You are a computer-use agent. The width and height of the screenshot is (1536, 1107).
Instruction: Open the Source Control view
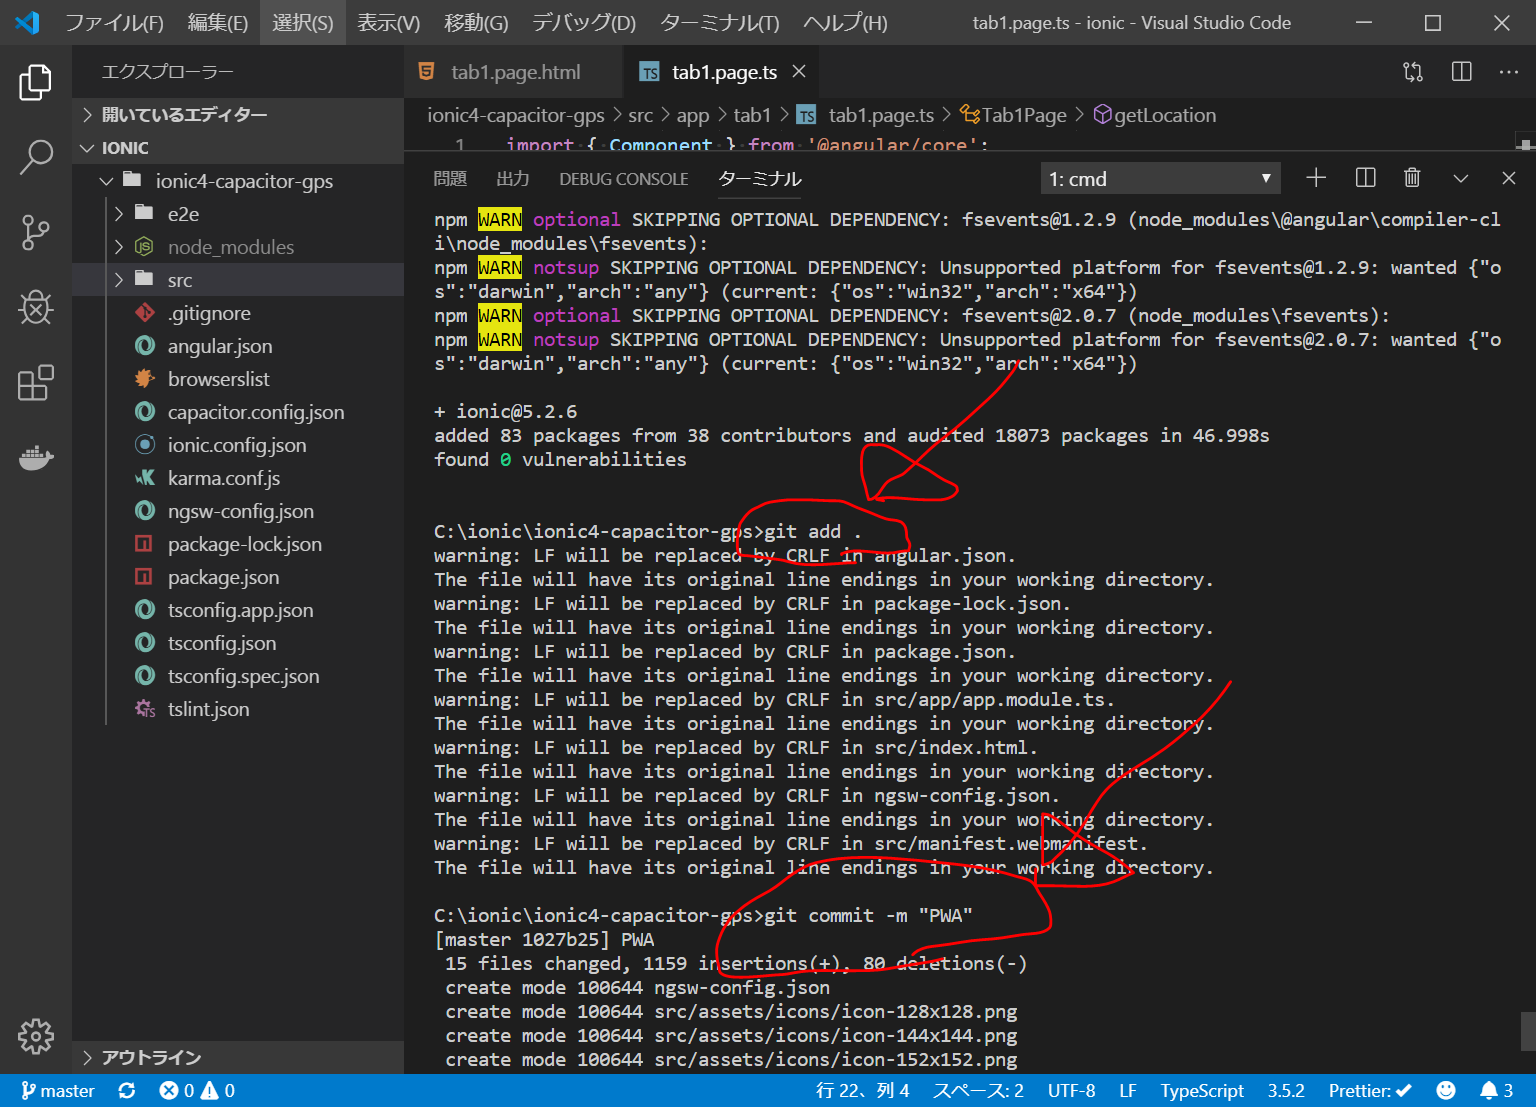36,232
